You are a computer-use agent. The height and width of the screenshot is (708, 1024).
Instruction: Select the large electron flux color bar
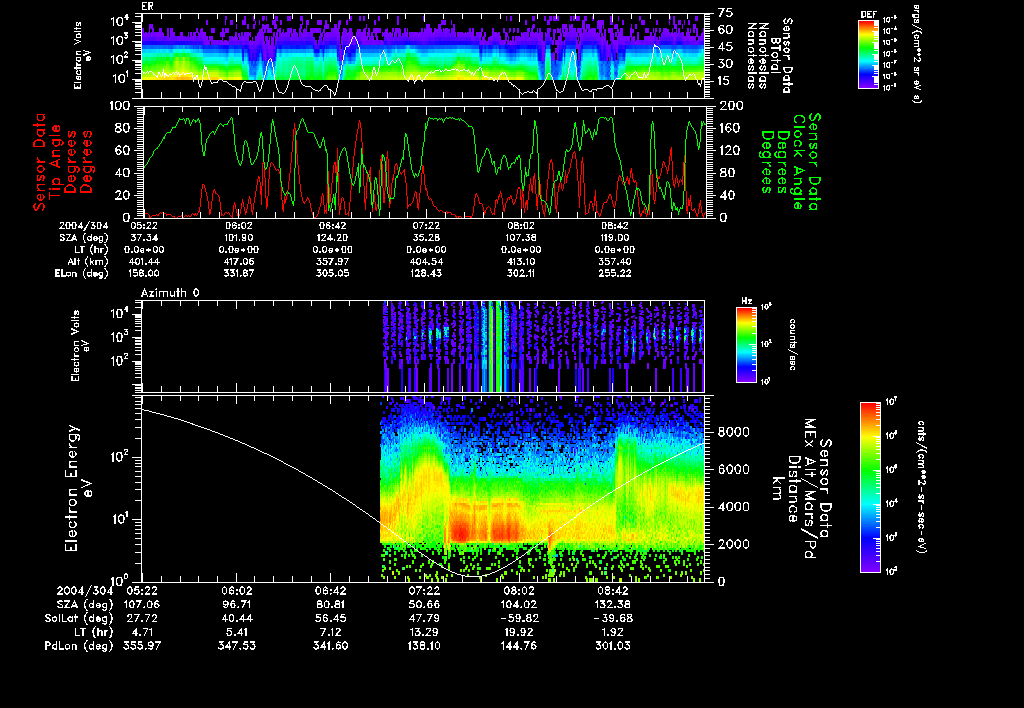coord(870,487)
